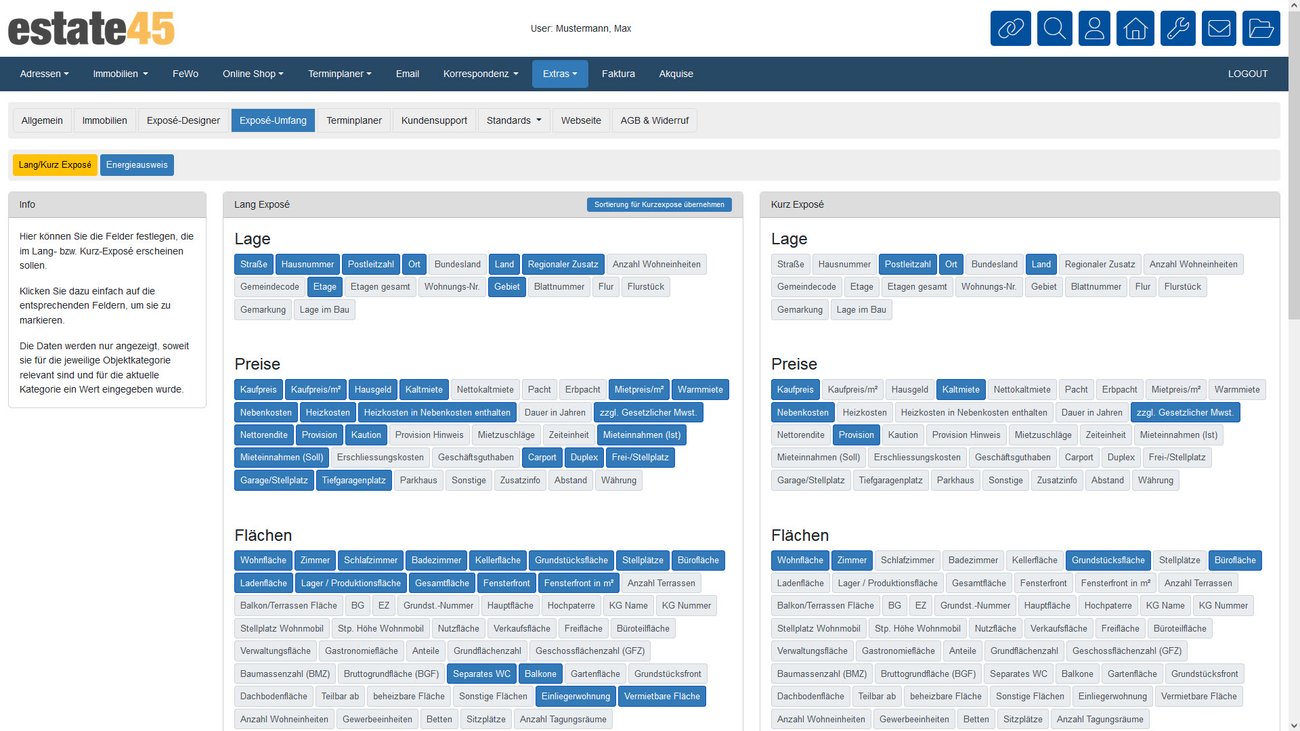Screen dimensions: 1300x731
Task: Select the Exposé-Umfang tab
Action: (273, 120)
